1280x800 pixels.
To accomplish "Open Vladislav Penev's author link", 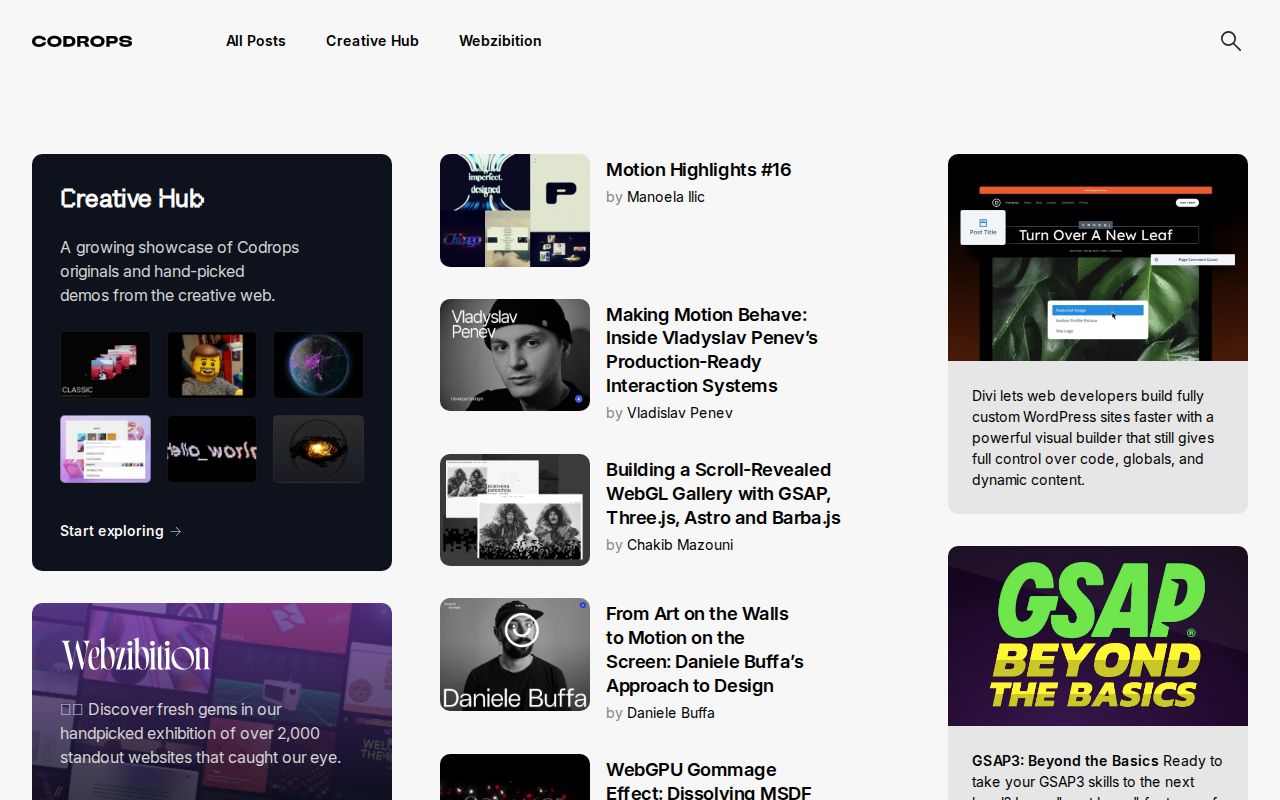I will click(679, 413).
